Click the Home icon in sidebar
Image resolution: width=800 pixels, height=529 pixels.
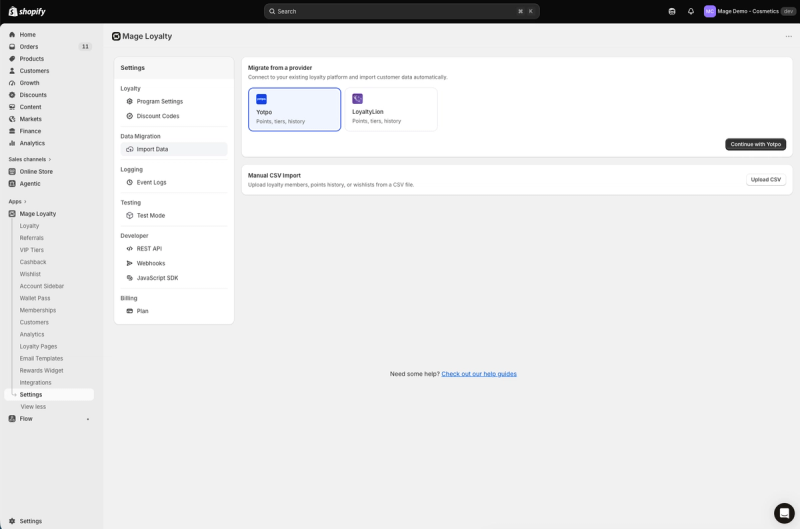pyautogui.click(x=12, y=35)
